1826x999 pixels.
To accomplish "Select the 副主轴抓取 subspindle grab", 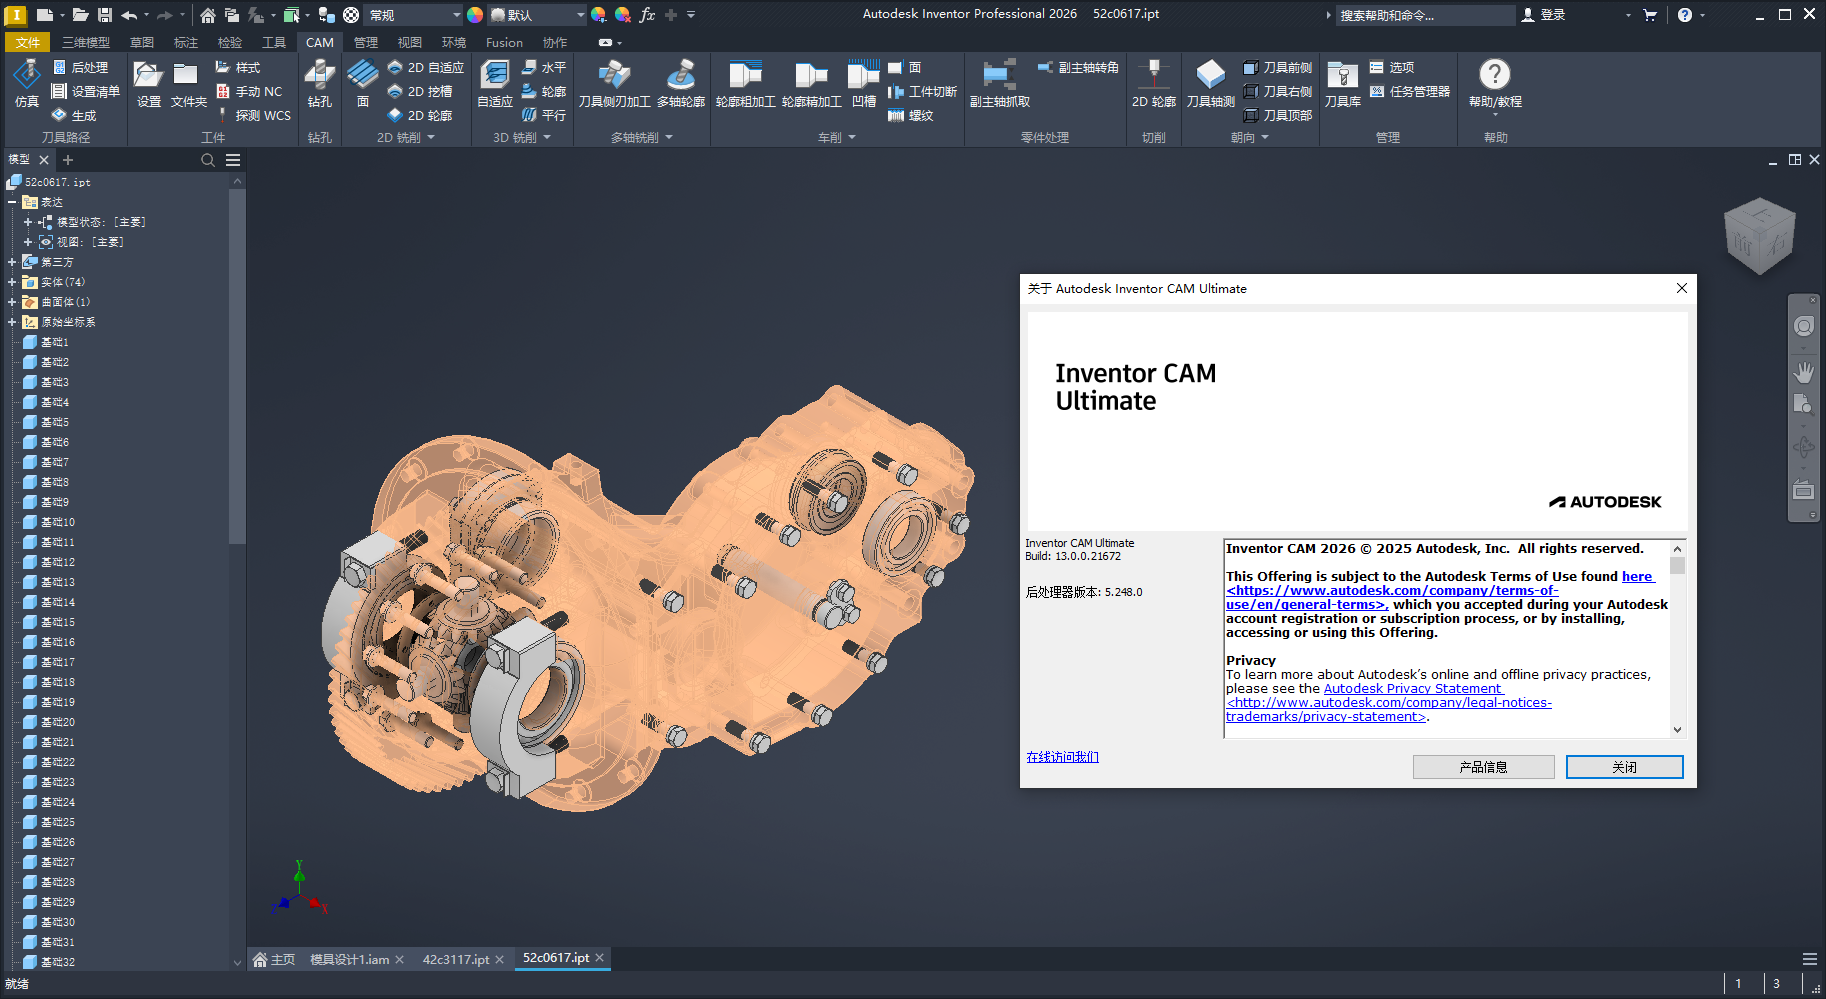I will (x=1000, y=83).
